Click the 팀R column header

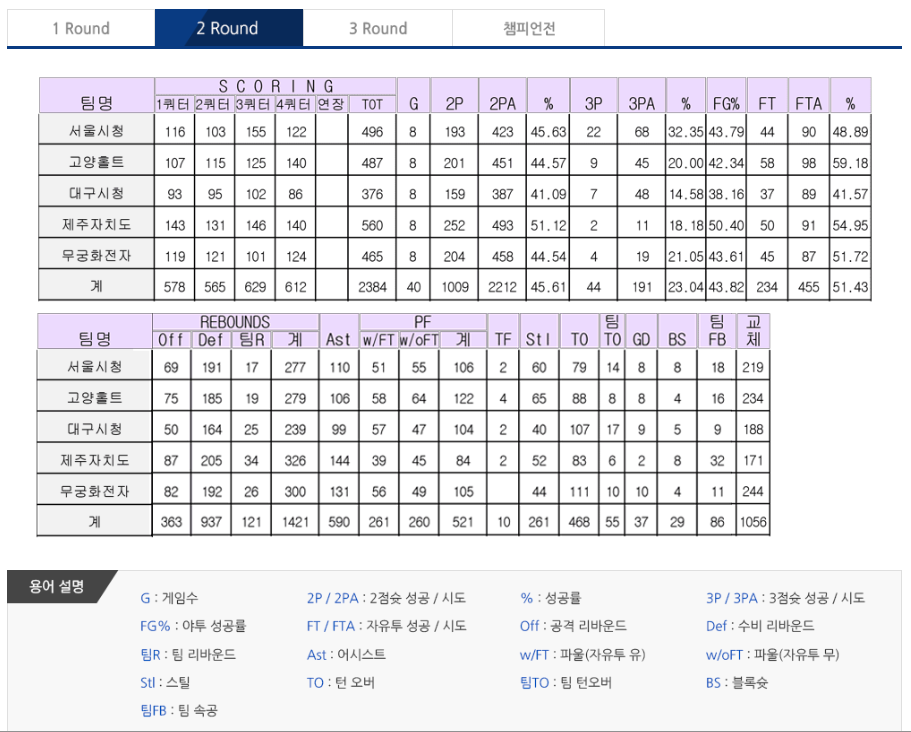(251, 340)
